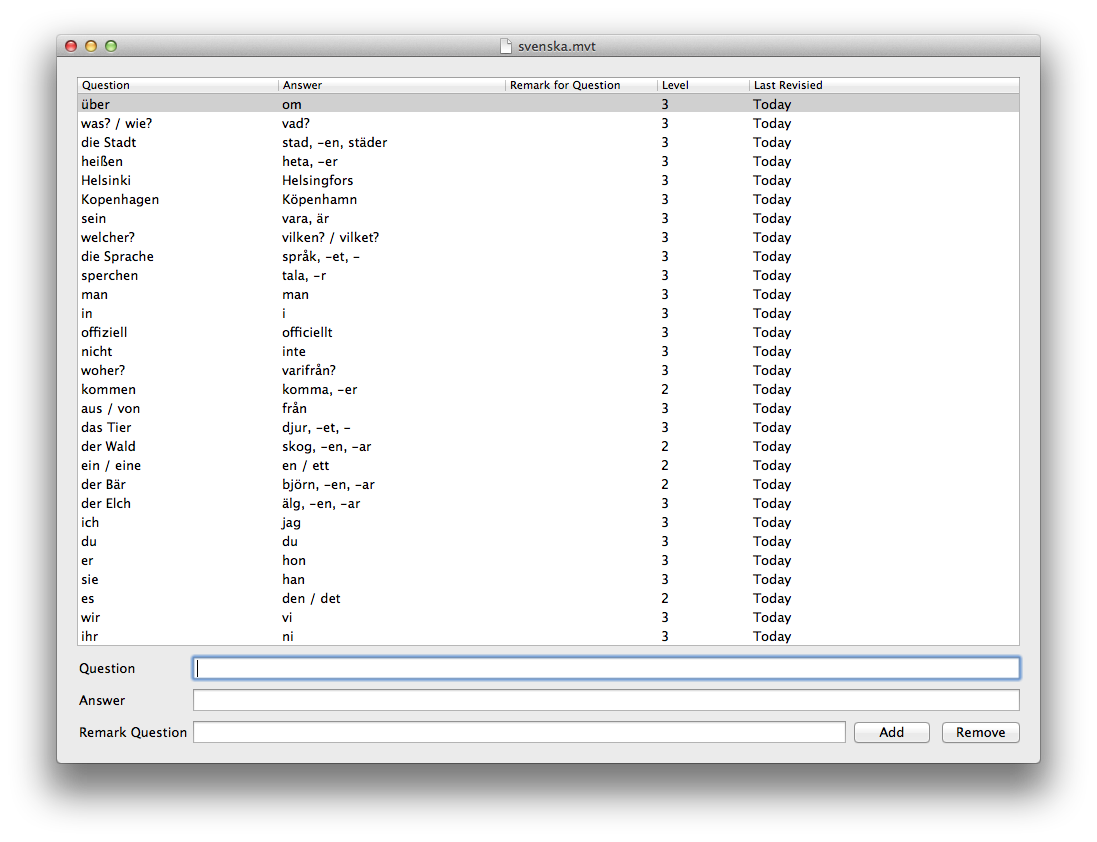Click the answer cell 'komma, -er'
Image resolution: width=1097 pixels, height=842 pixels.
320,390
